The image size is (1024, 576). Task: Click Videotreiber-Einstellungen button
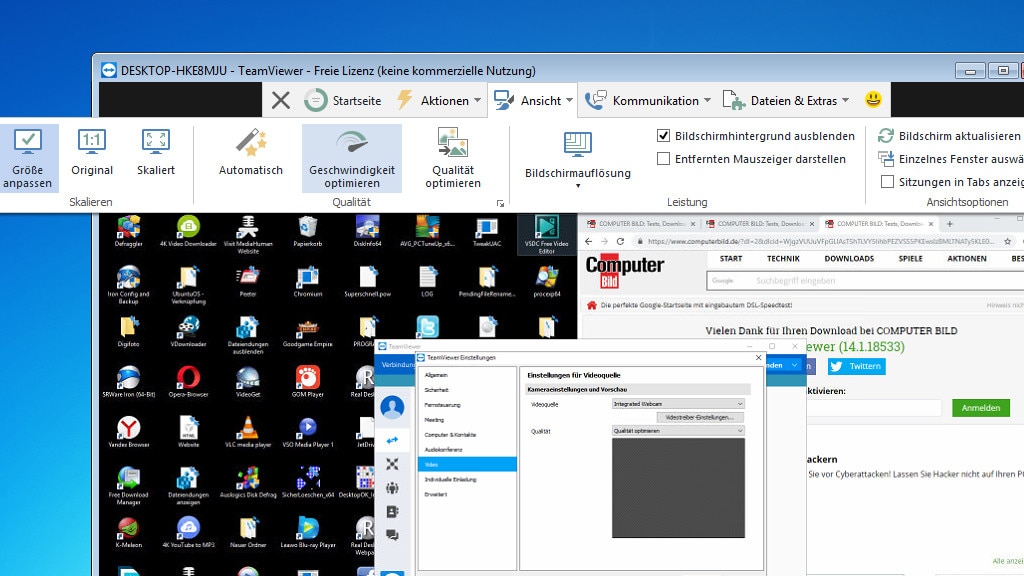point(700,417)
